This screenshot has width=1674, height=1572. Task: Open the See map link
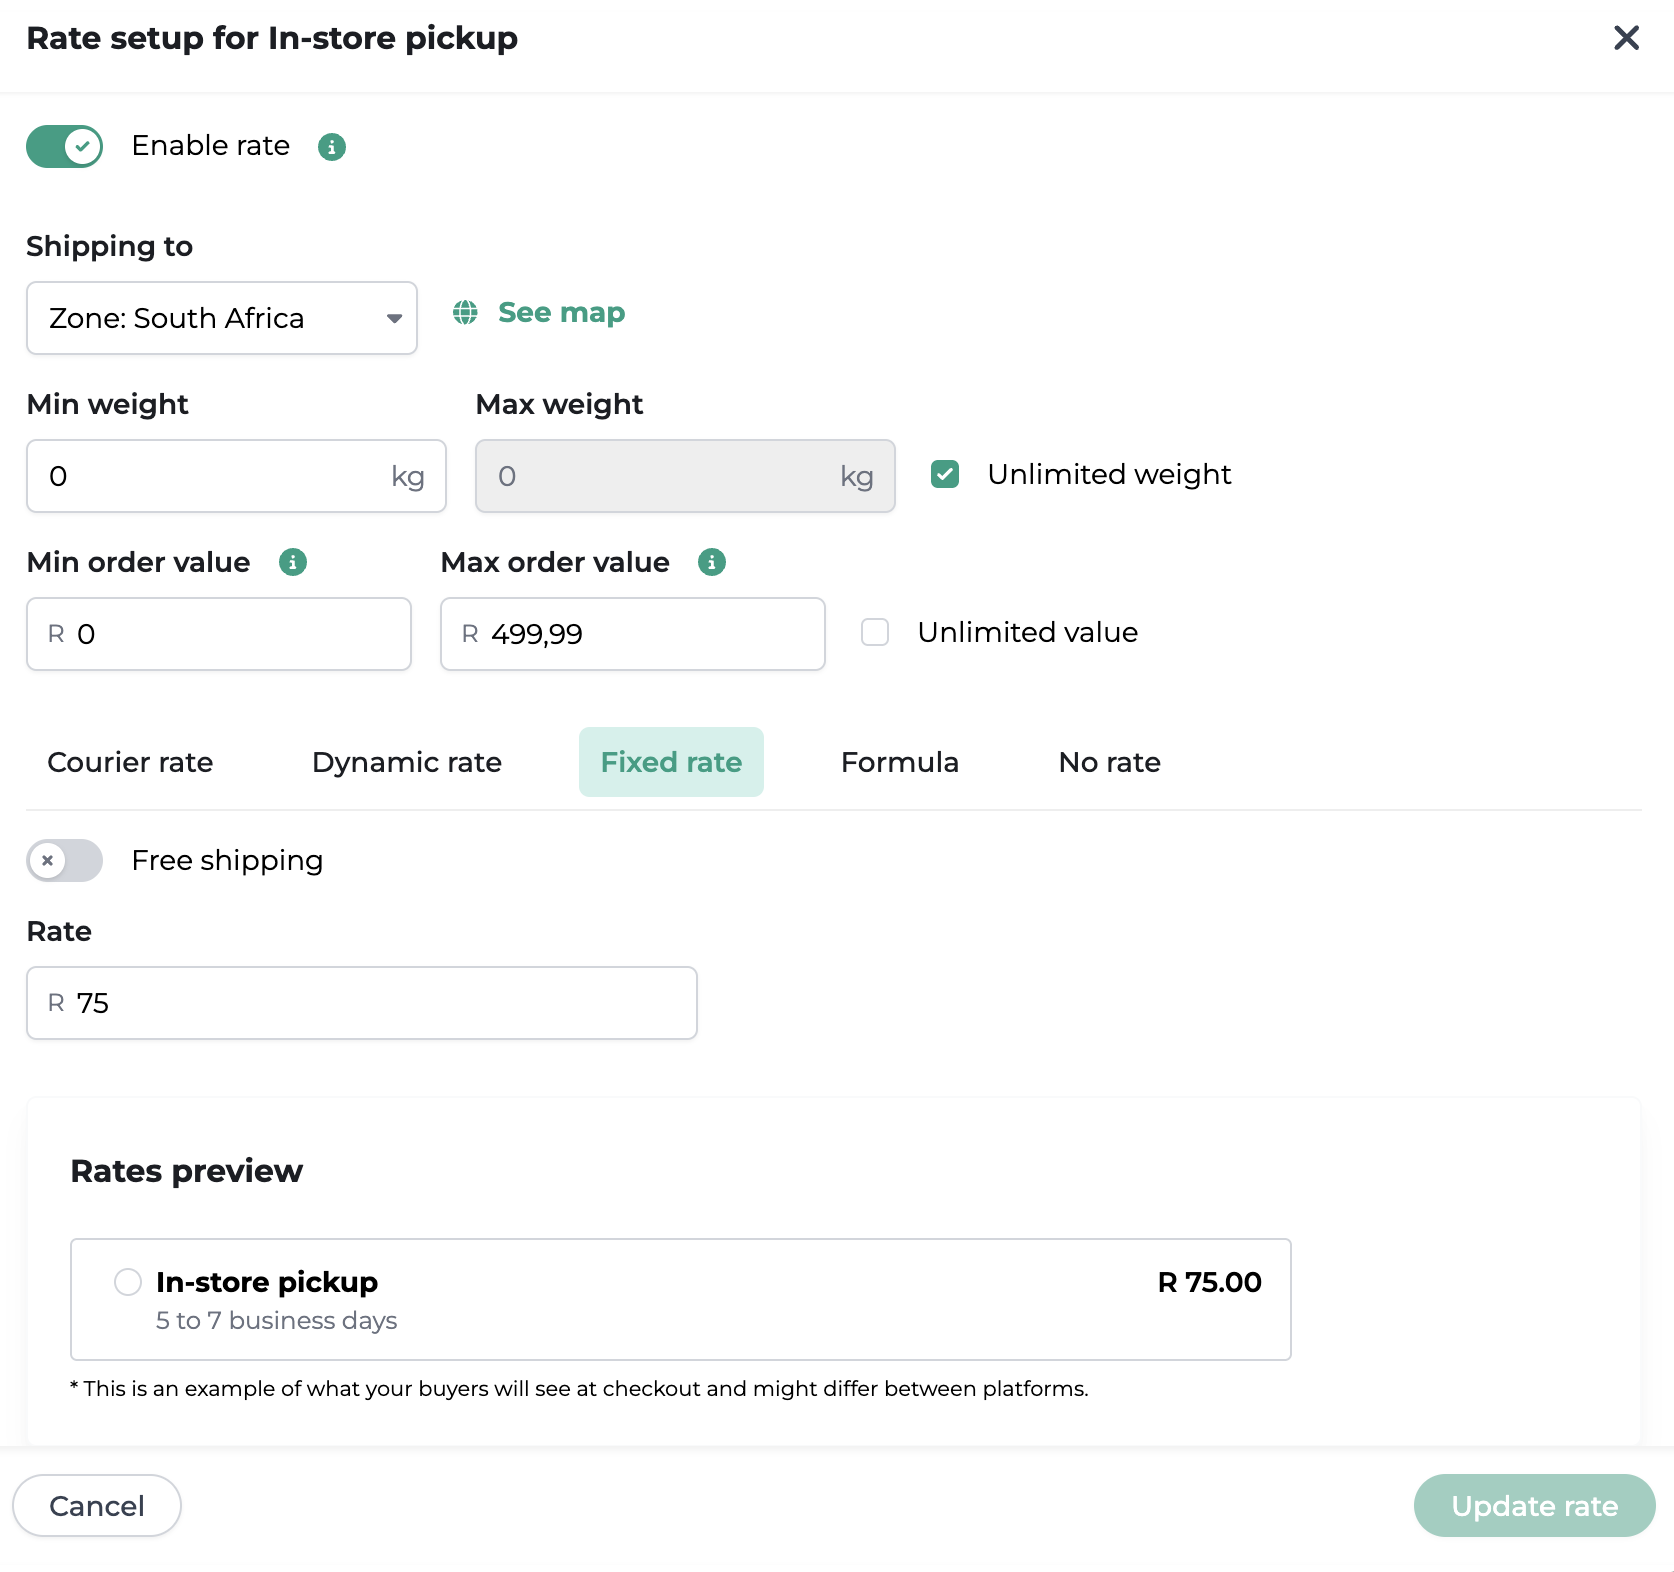(561, 313)
